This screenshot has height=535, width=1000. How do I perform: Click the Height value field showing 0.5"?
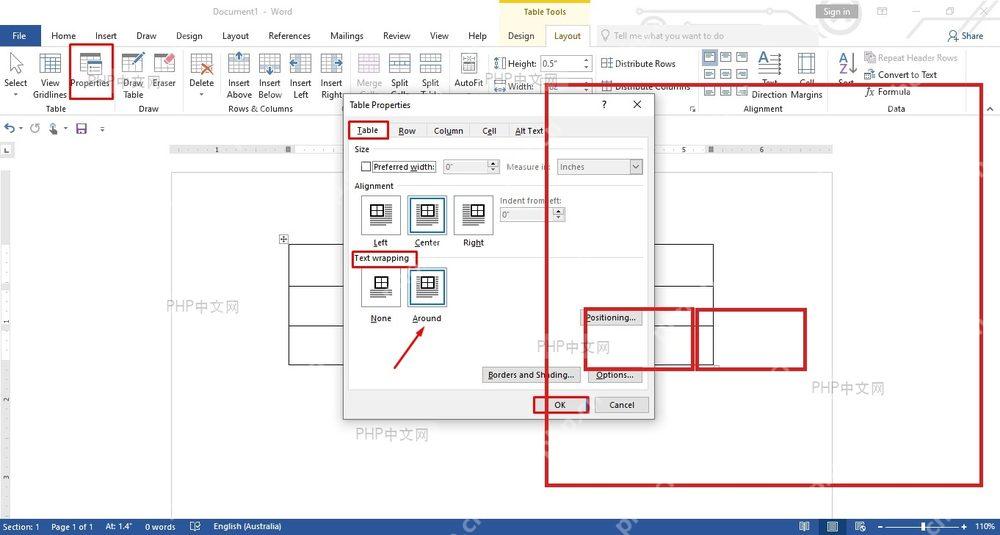pos(561,63)
